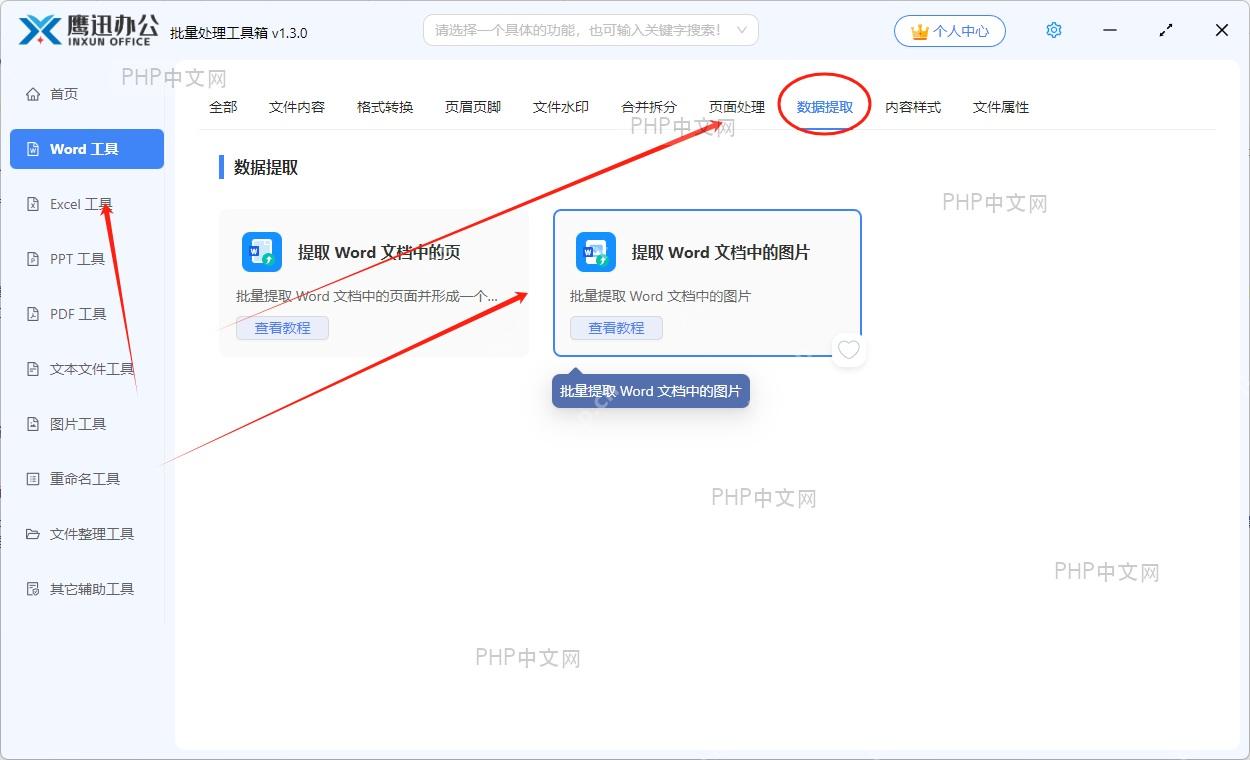
Task: Minimize the application window
Action: (x=1110, y=30)
